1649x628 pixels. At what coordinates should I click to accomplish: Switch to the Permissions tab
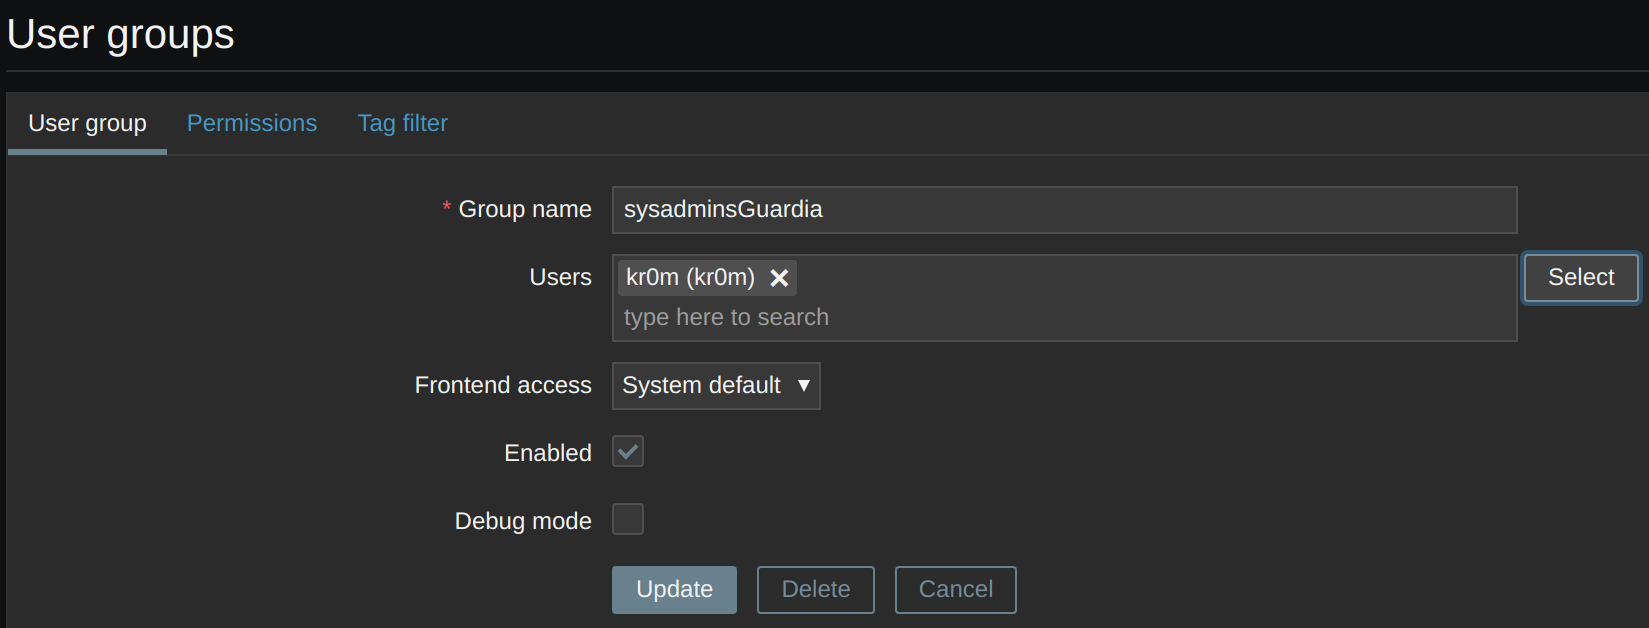pyautogui.click(x=252, y=123)
